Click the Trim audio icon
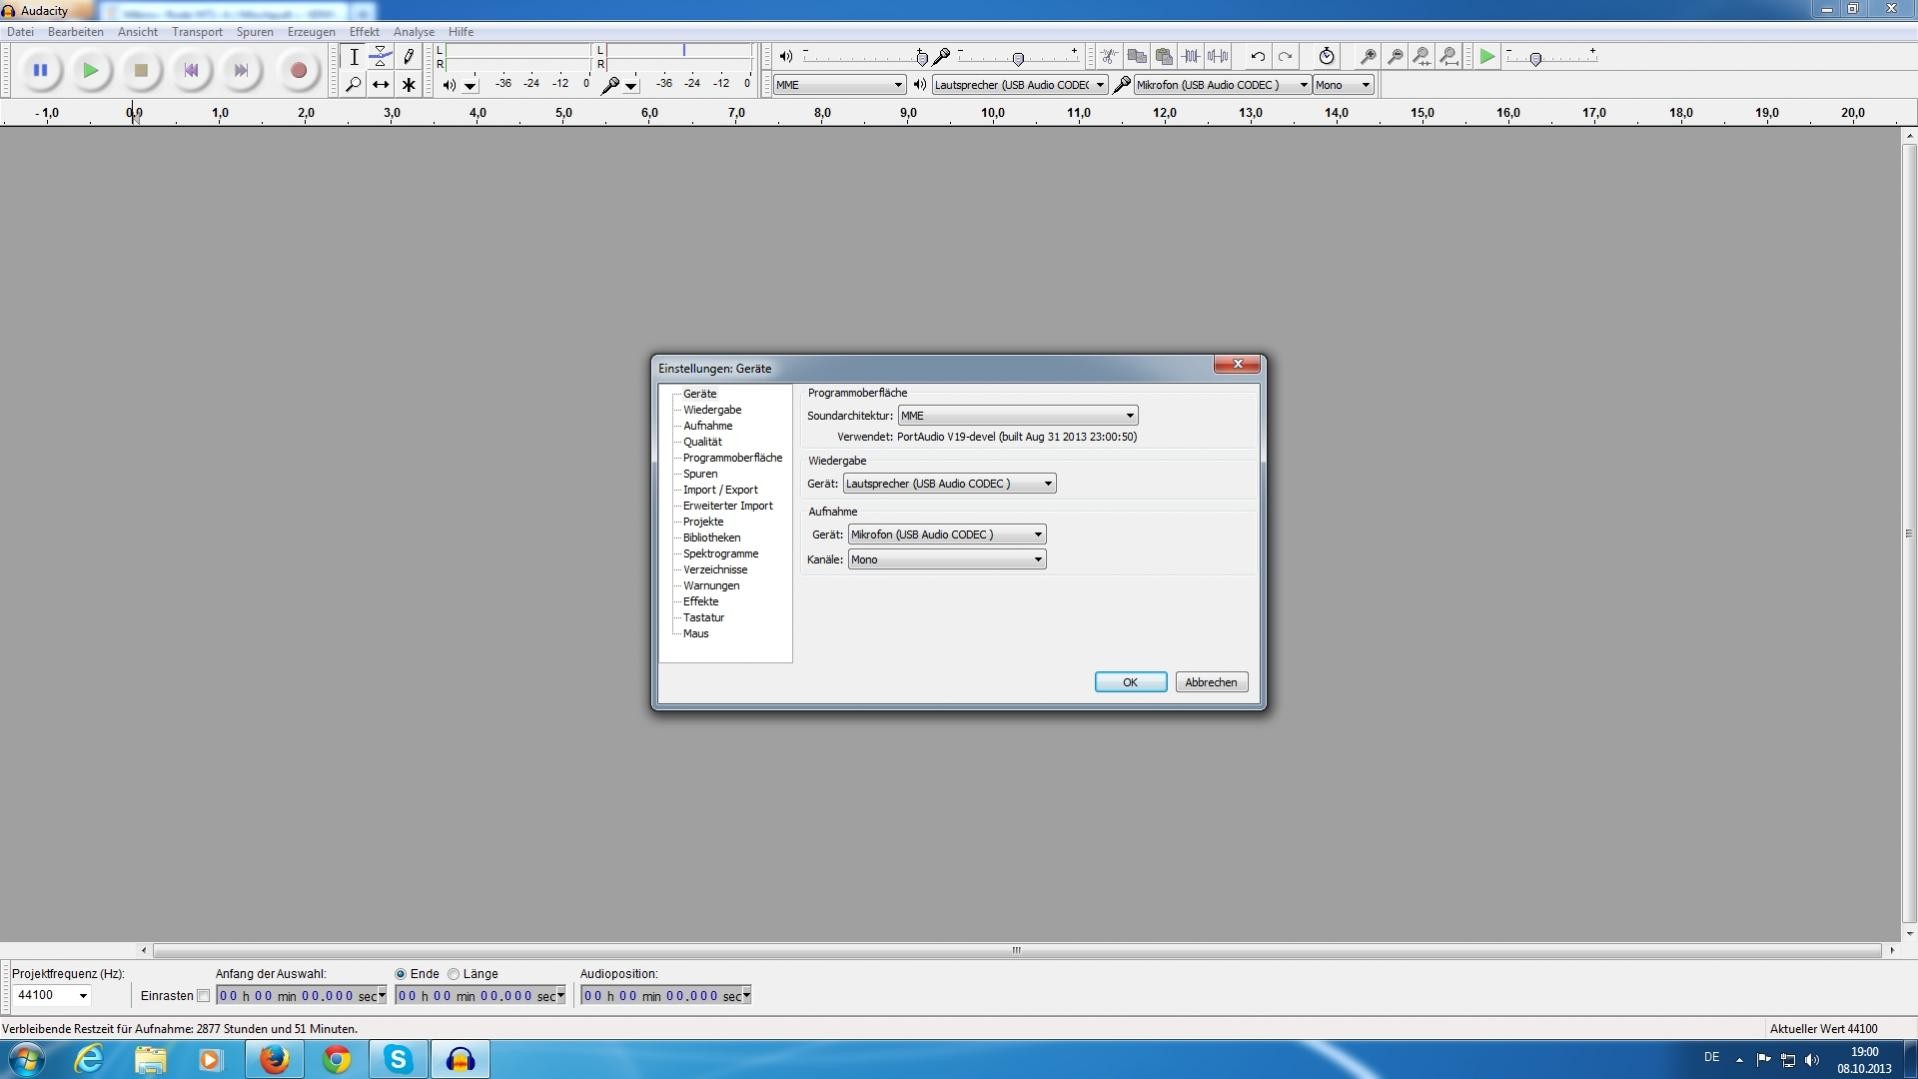Screen dimensions: 1918x1079 tap(1190, 57)
